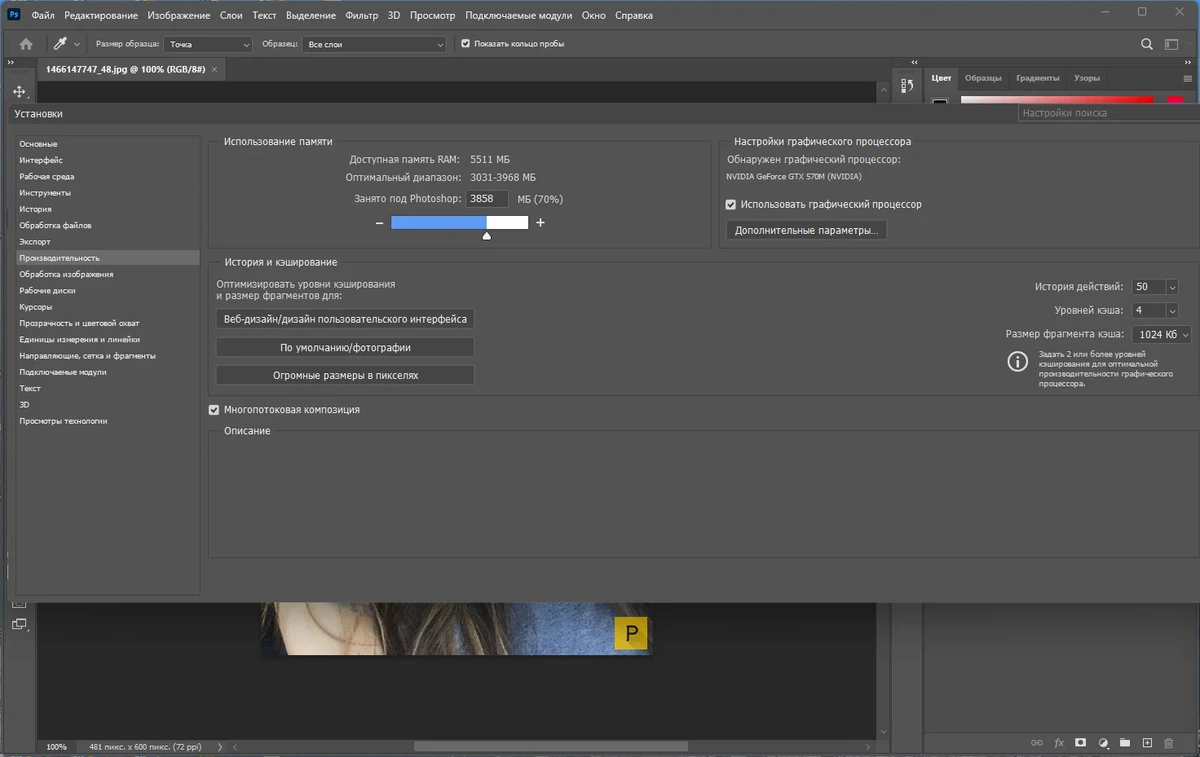Open the Файл menu
The height and width of the screenshot is (757, 1200).
(43, 16)
